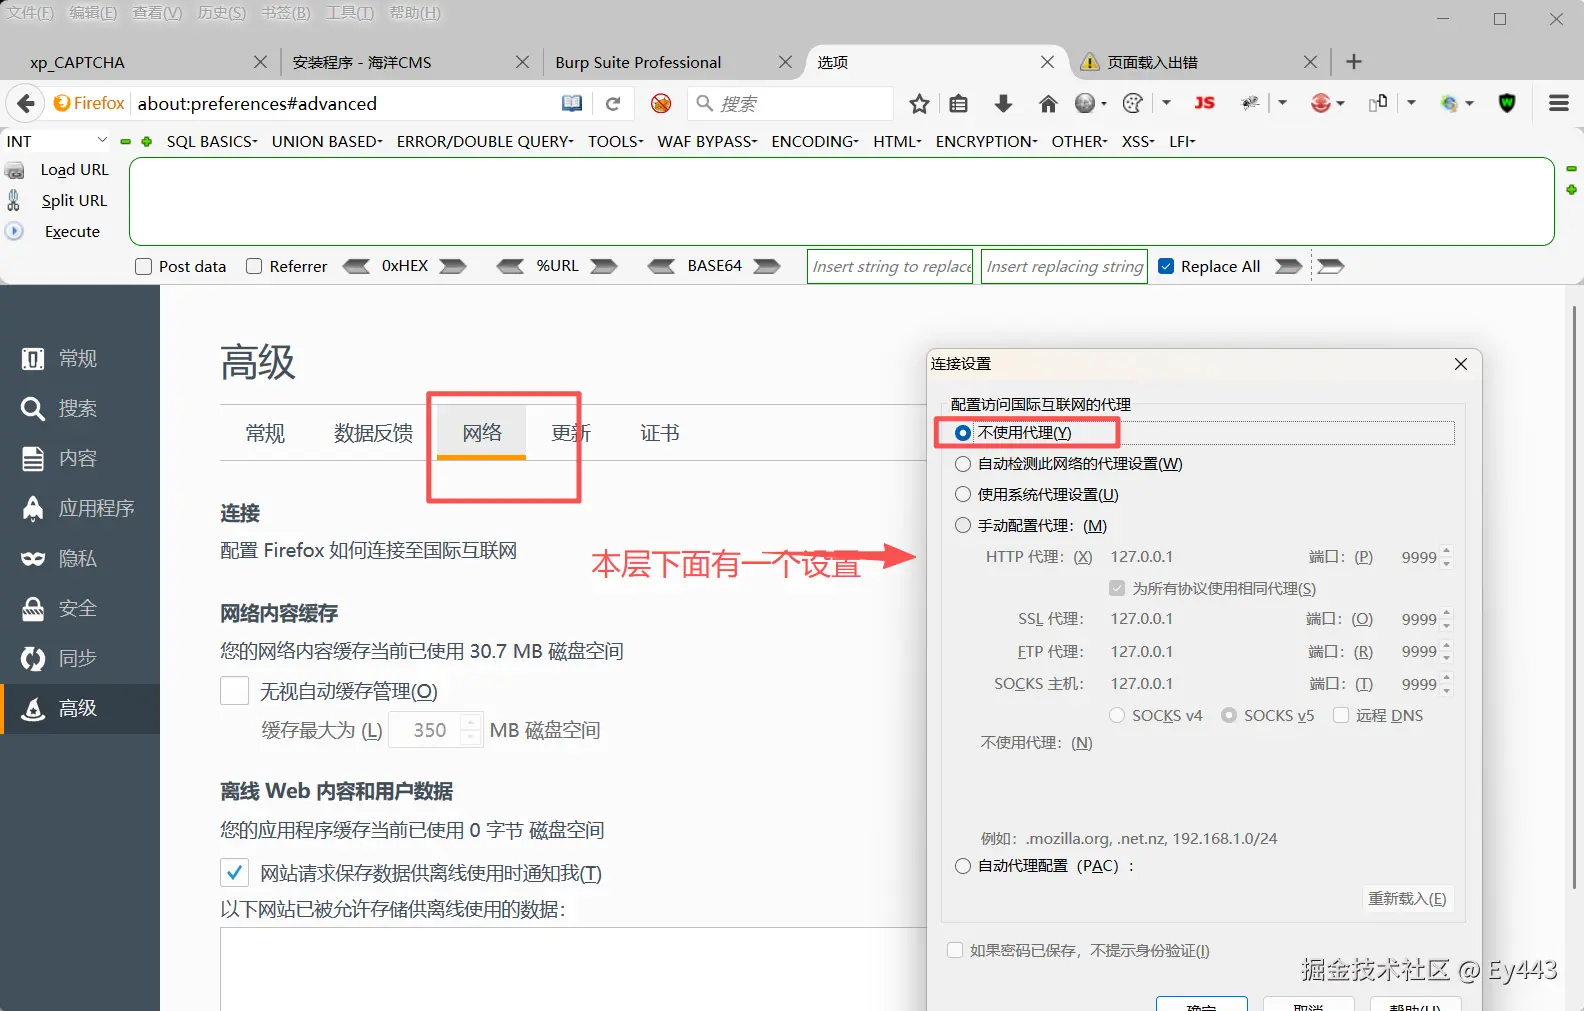Expand WAF BYPASS menu

coord(707,141)
